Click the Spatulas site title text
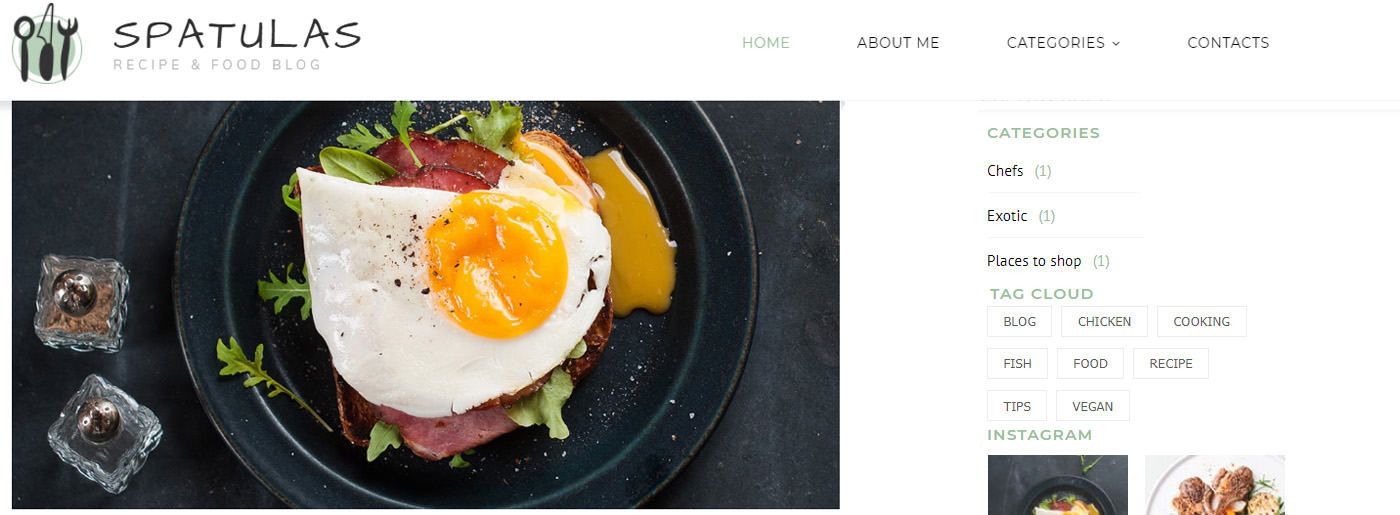Screen dimensions: 1400x515 point(237,36)
